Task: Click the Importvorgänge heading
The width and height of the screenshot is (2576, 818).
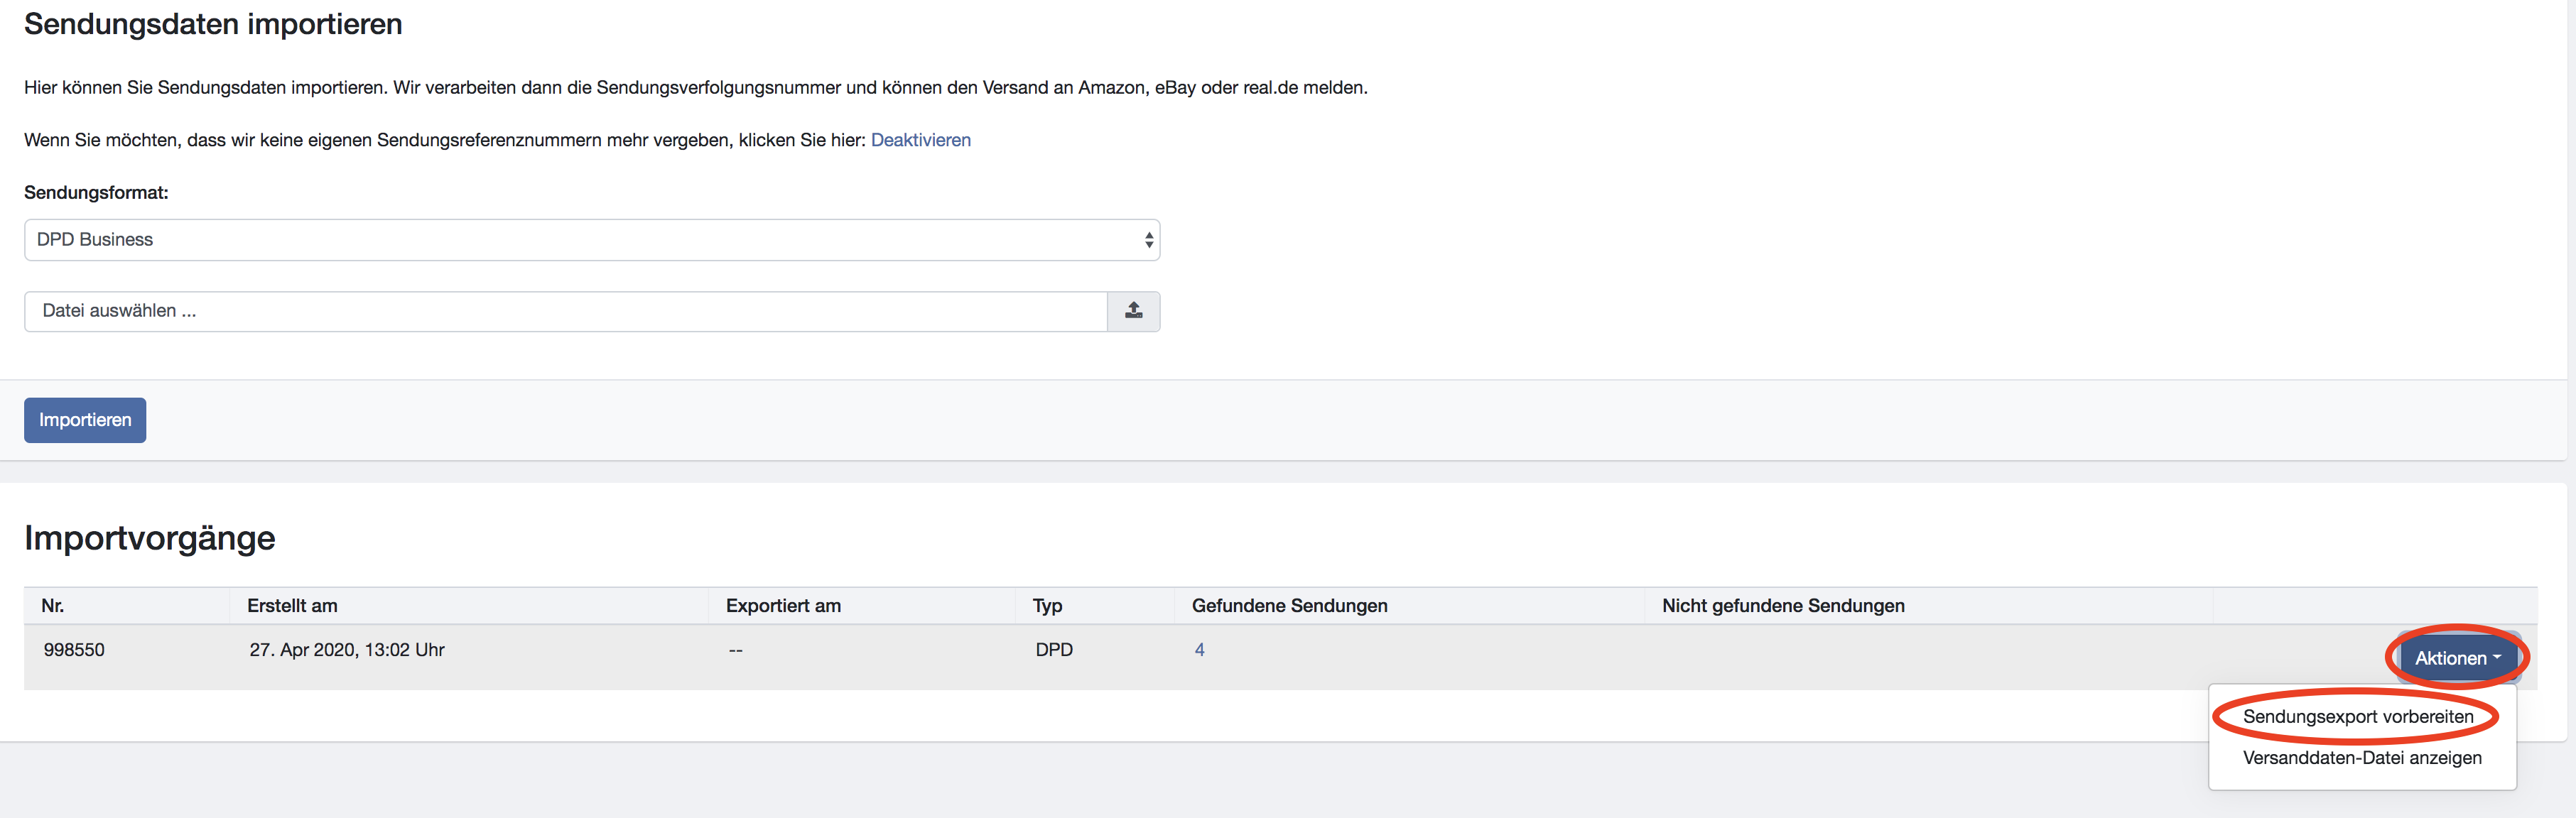Action: [x=150, y=538]
